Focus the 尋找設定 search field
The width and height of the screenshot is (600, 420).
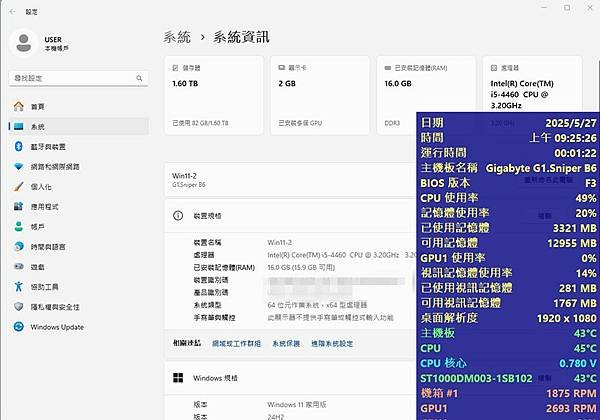click(x=78, y=78)
